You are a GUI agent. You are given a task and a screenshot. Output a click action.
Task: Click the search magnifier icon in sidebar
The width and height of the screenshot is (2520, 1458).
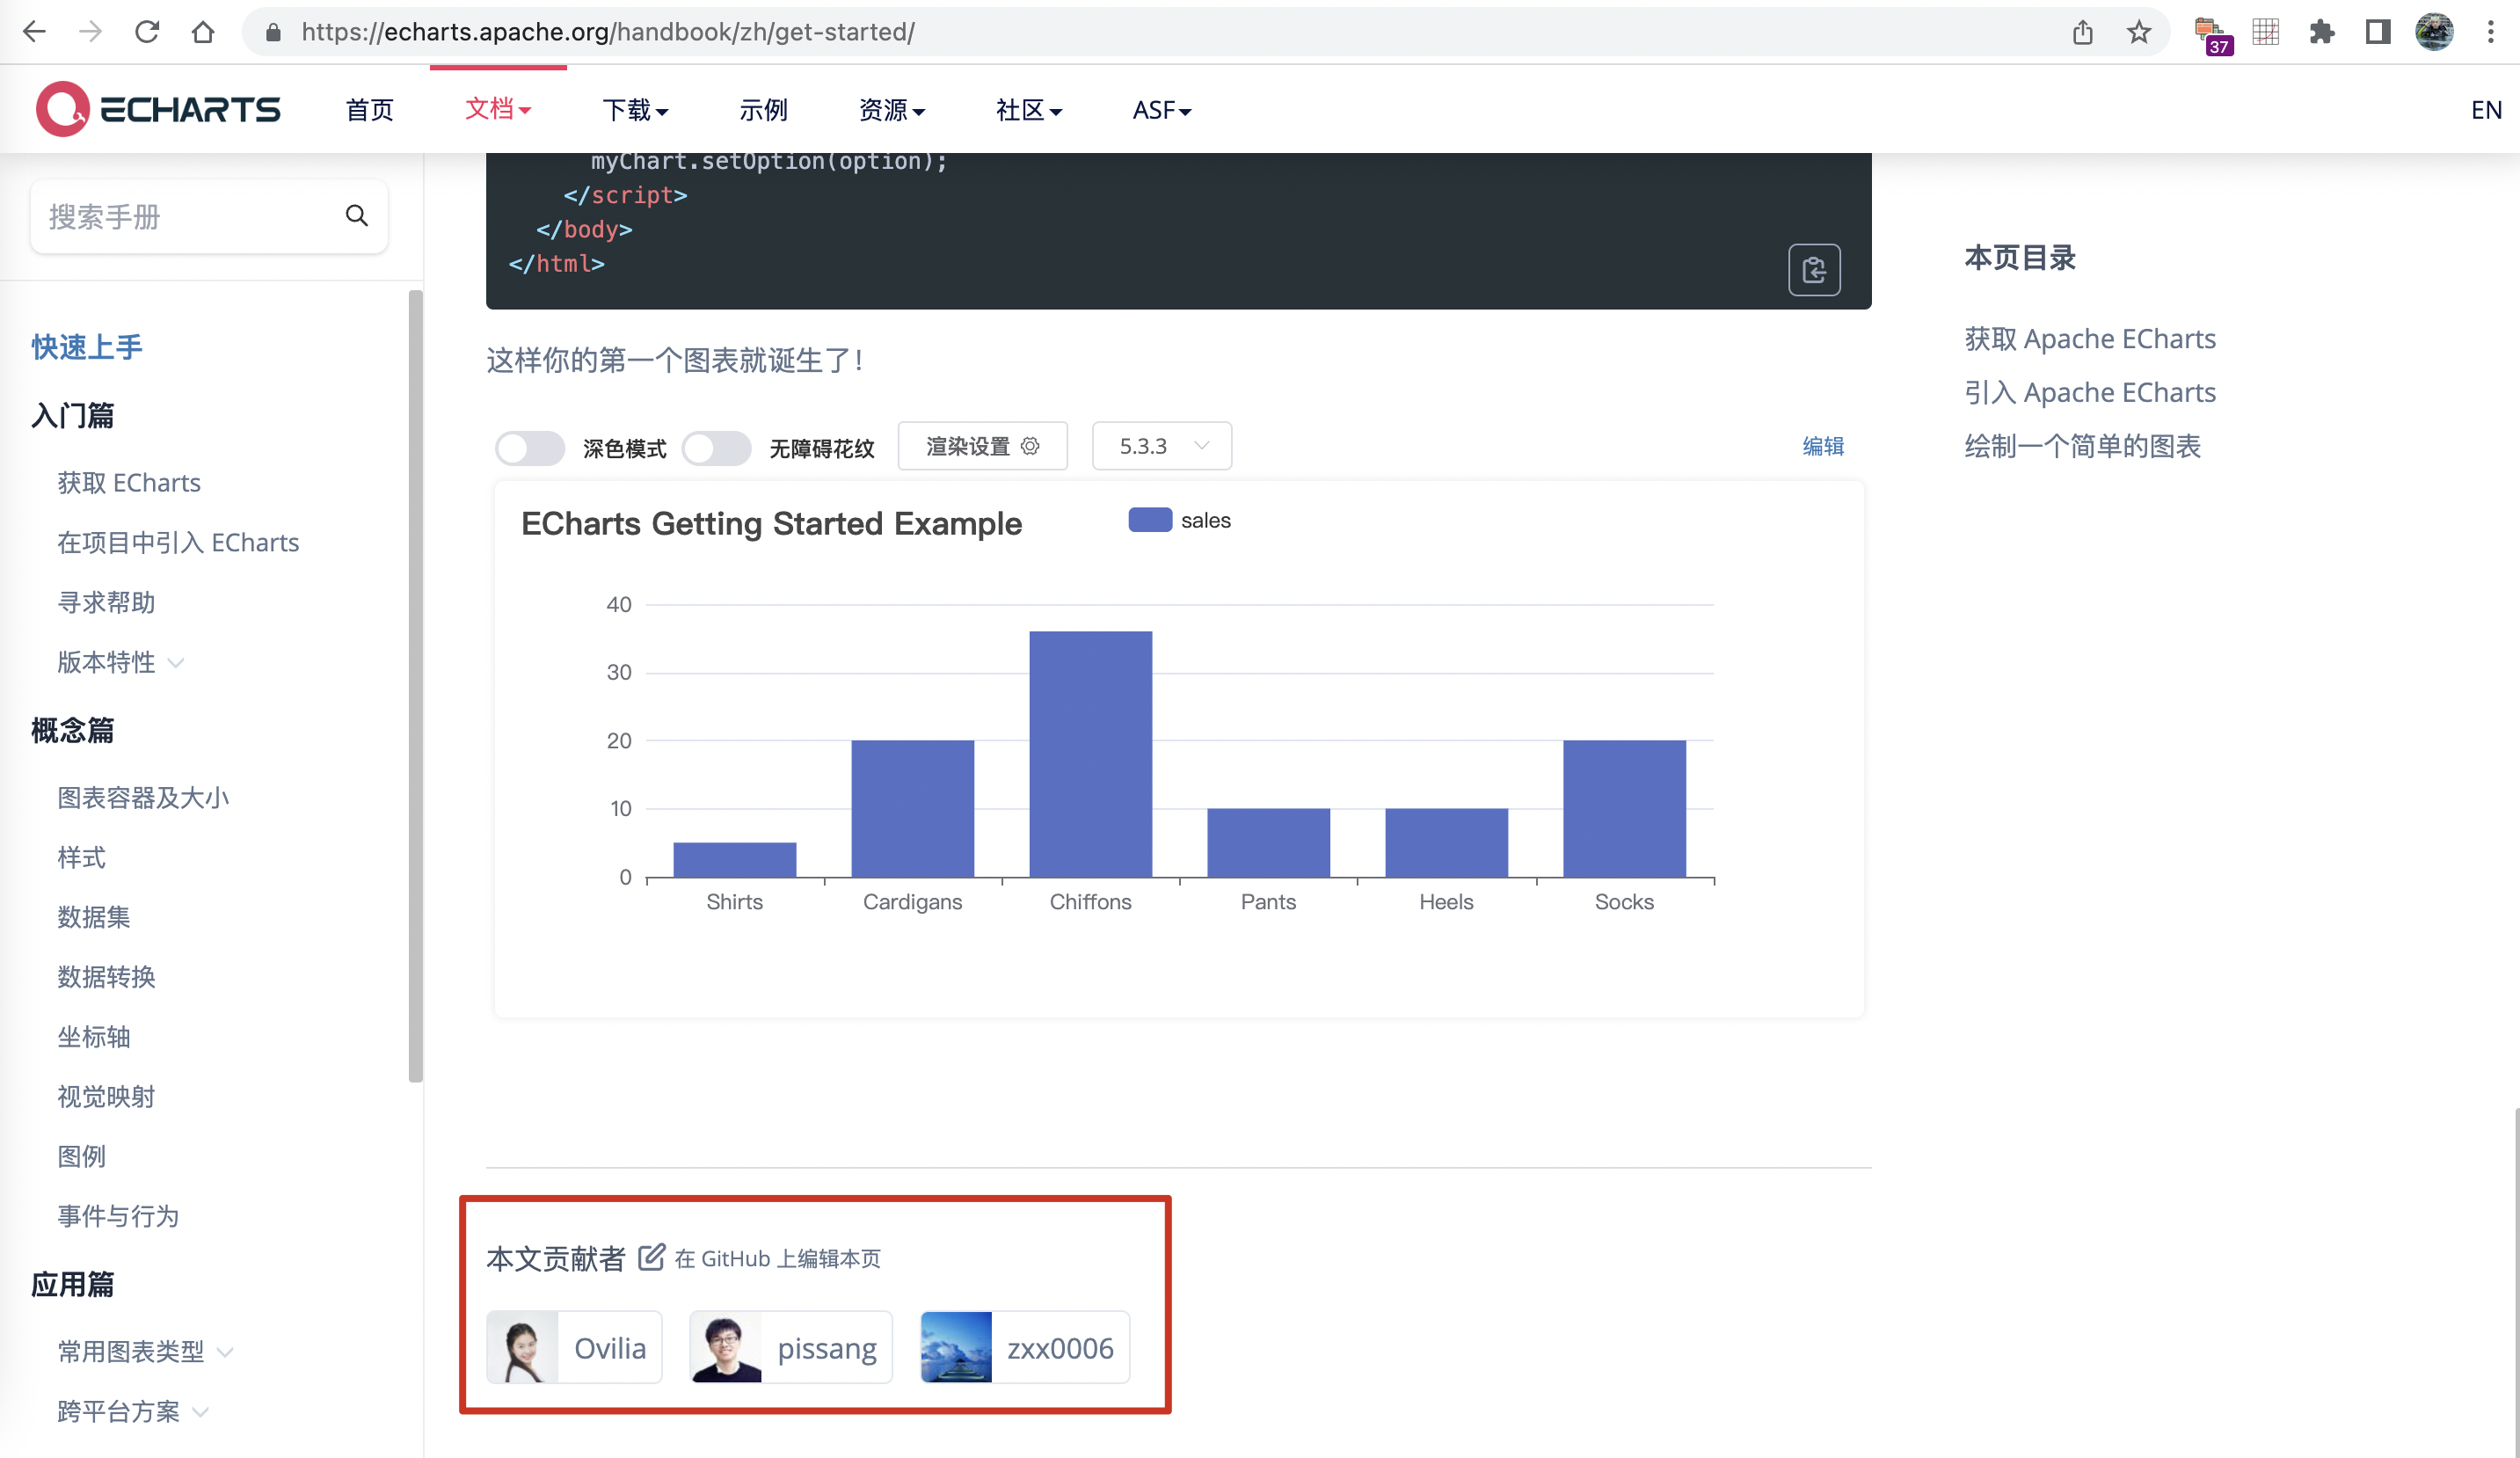coord(357,216)
